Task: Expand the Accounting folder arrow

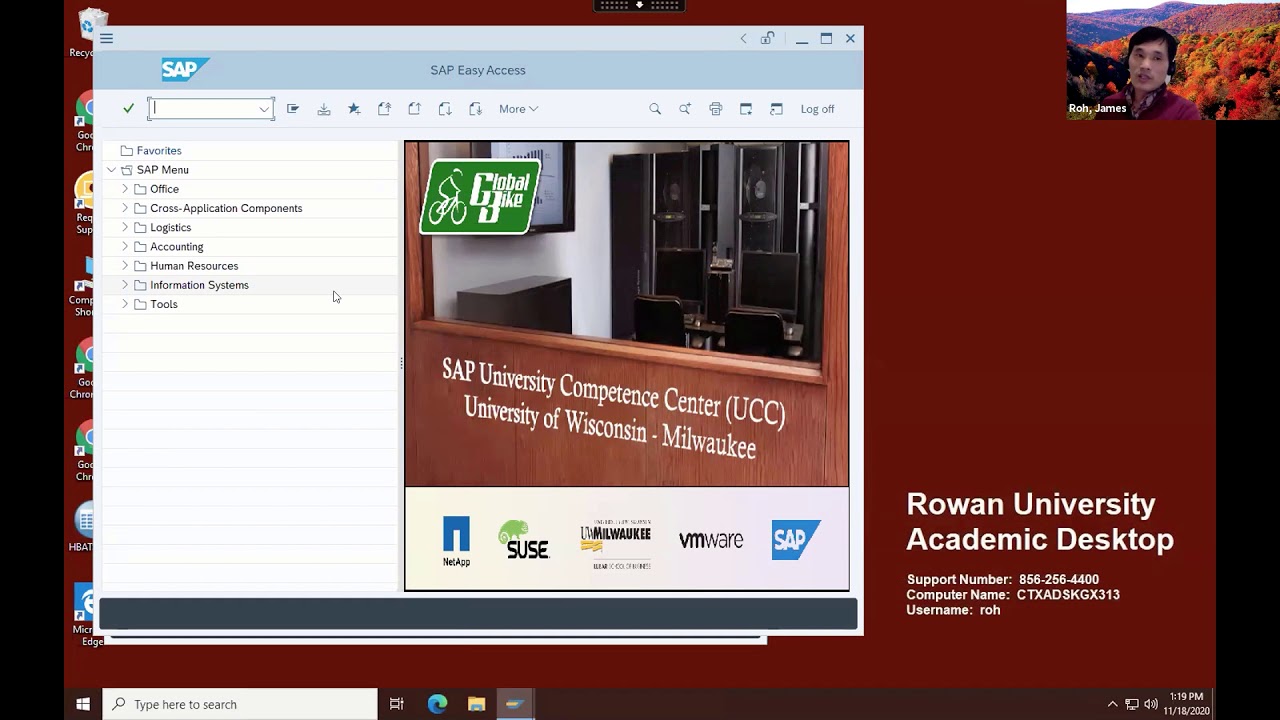Action: coord(125,246)
